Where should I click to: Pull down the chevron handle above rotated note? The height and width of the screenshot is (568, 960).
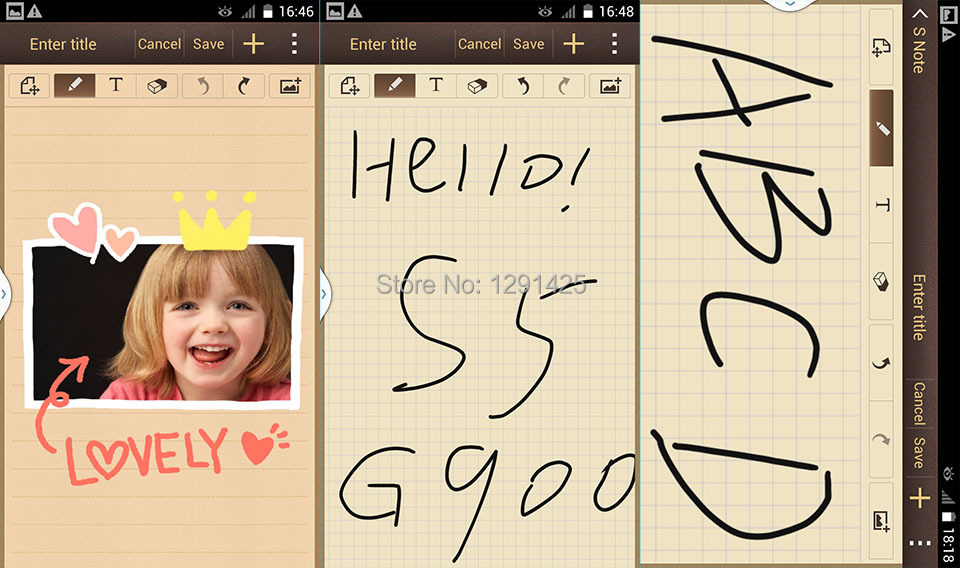pos(790,4)
